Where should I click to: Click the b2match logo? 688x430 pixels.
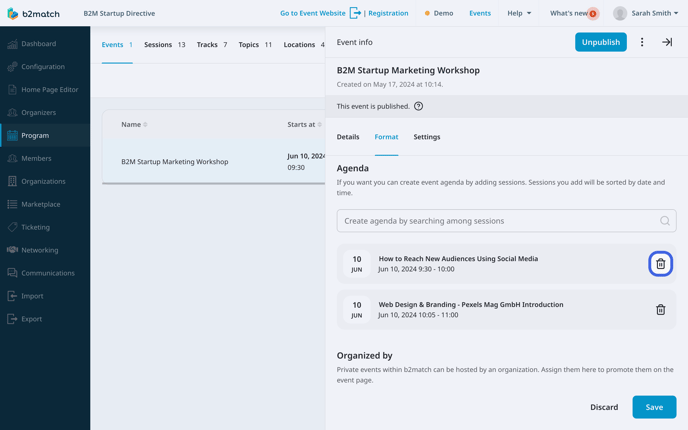[33, 13]
